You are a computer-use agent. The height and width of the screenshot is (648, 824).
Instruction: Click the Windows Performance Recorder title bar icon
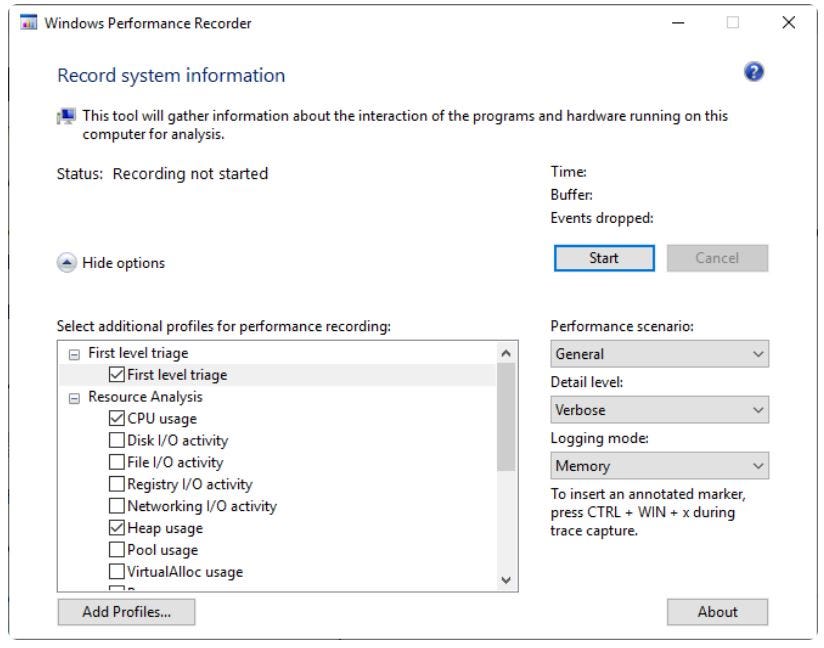(28, 23)
